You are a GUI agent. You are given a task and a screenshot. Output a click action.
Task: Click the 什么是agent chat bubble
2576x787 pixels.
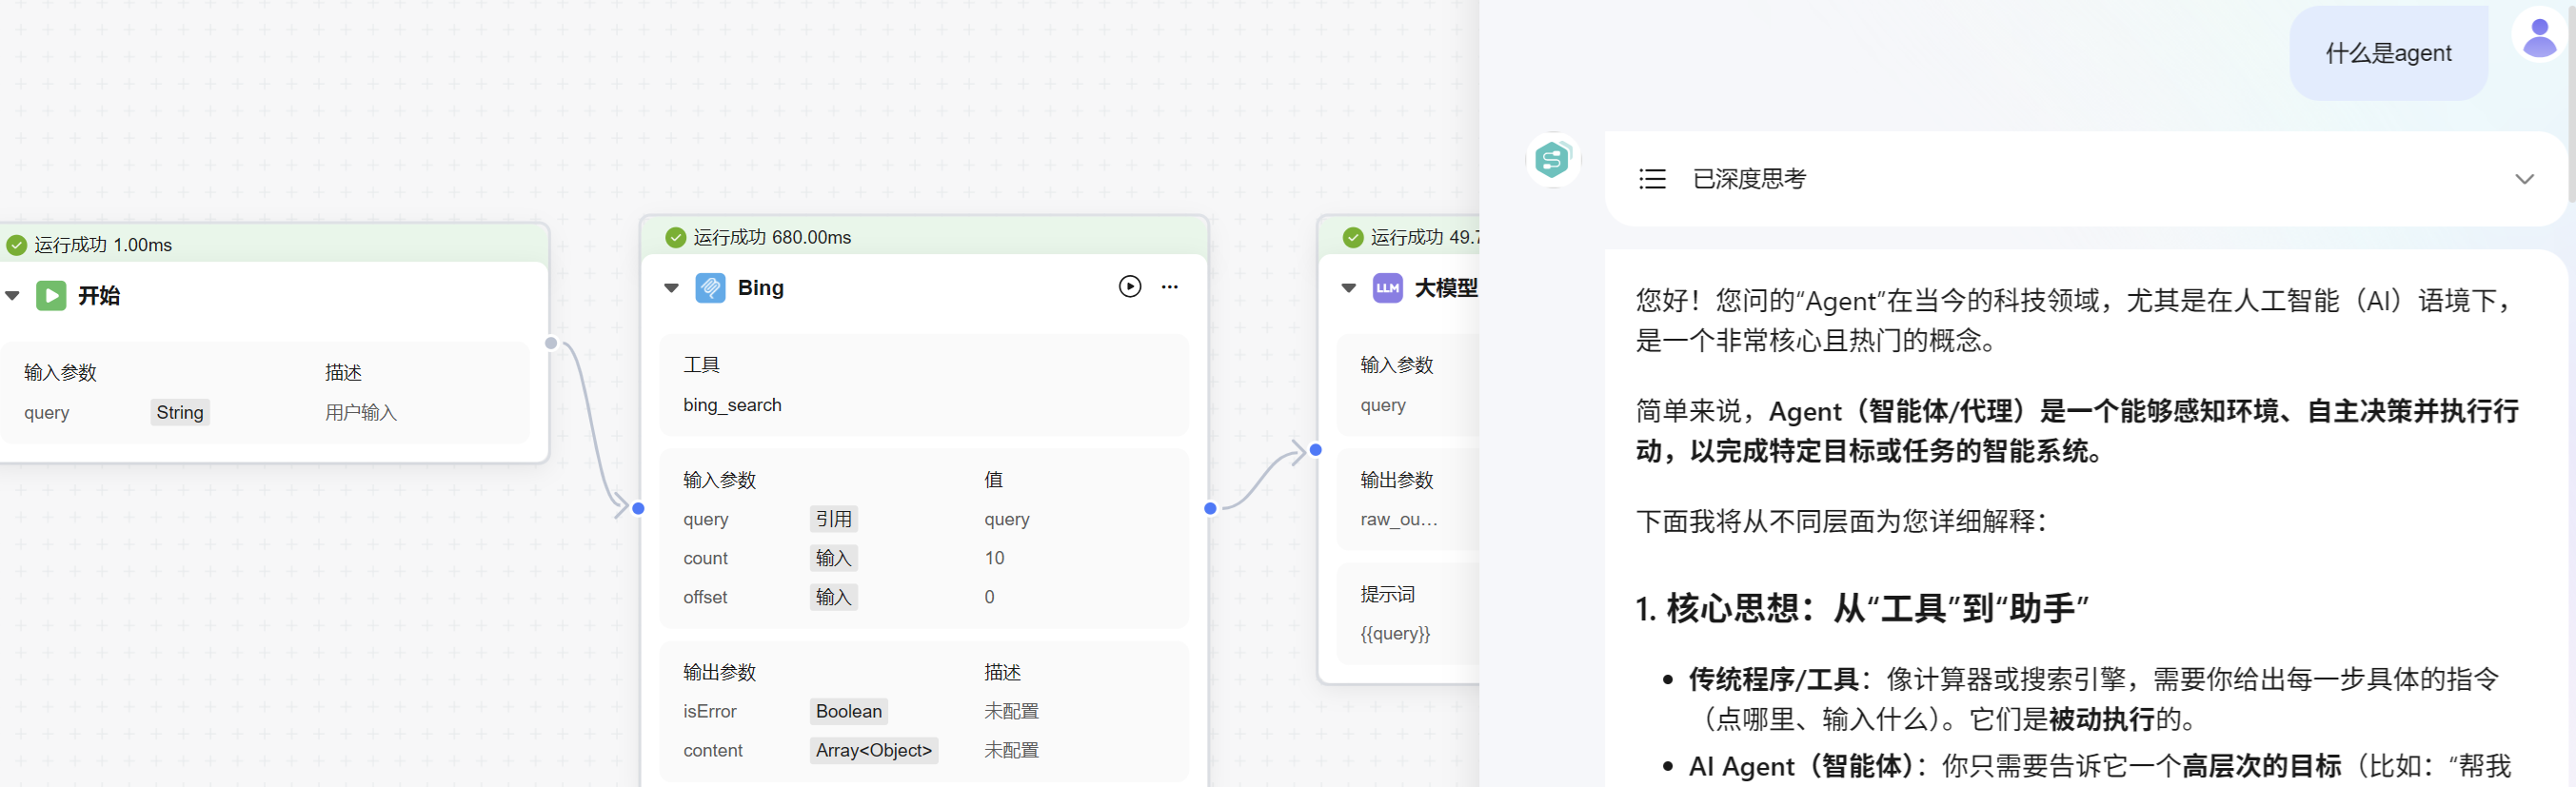click(x=2388, y=53)
